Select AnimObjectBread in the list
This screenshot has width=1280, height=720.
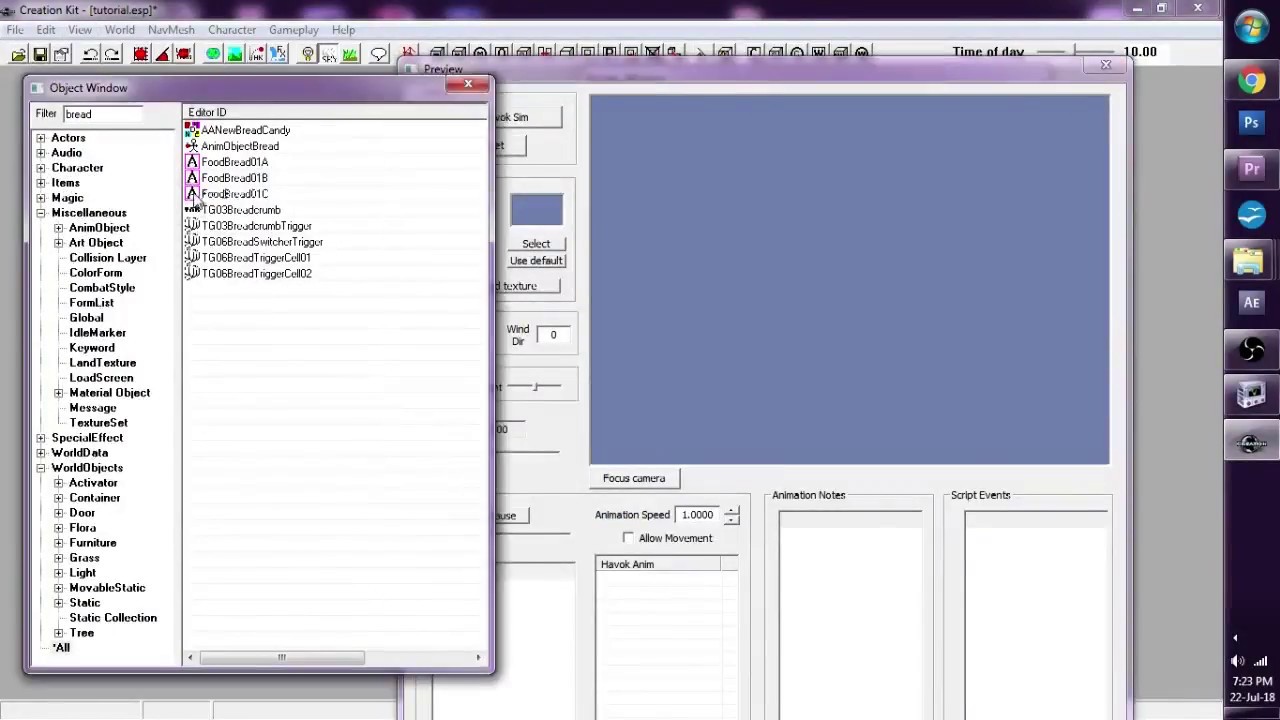[x=240, y=146]
